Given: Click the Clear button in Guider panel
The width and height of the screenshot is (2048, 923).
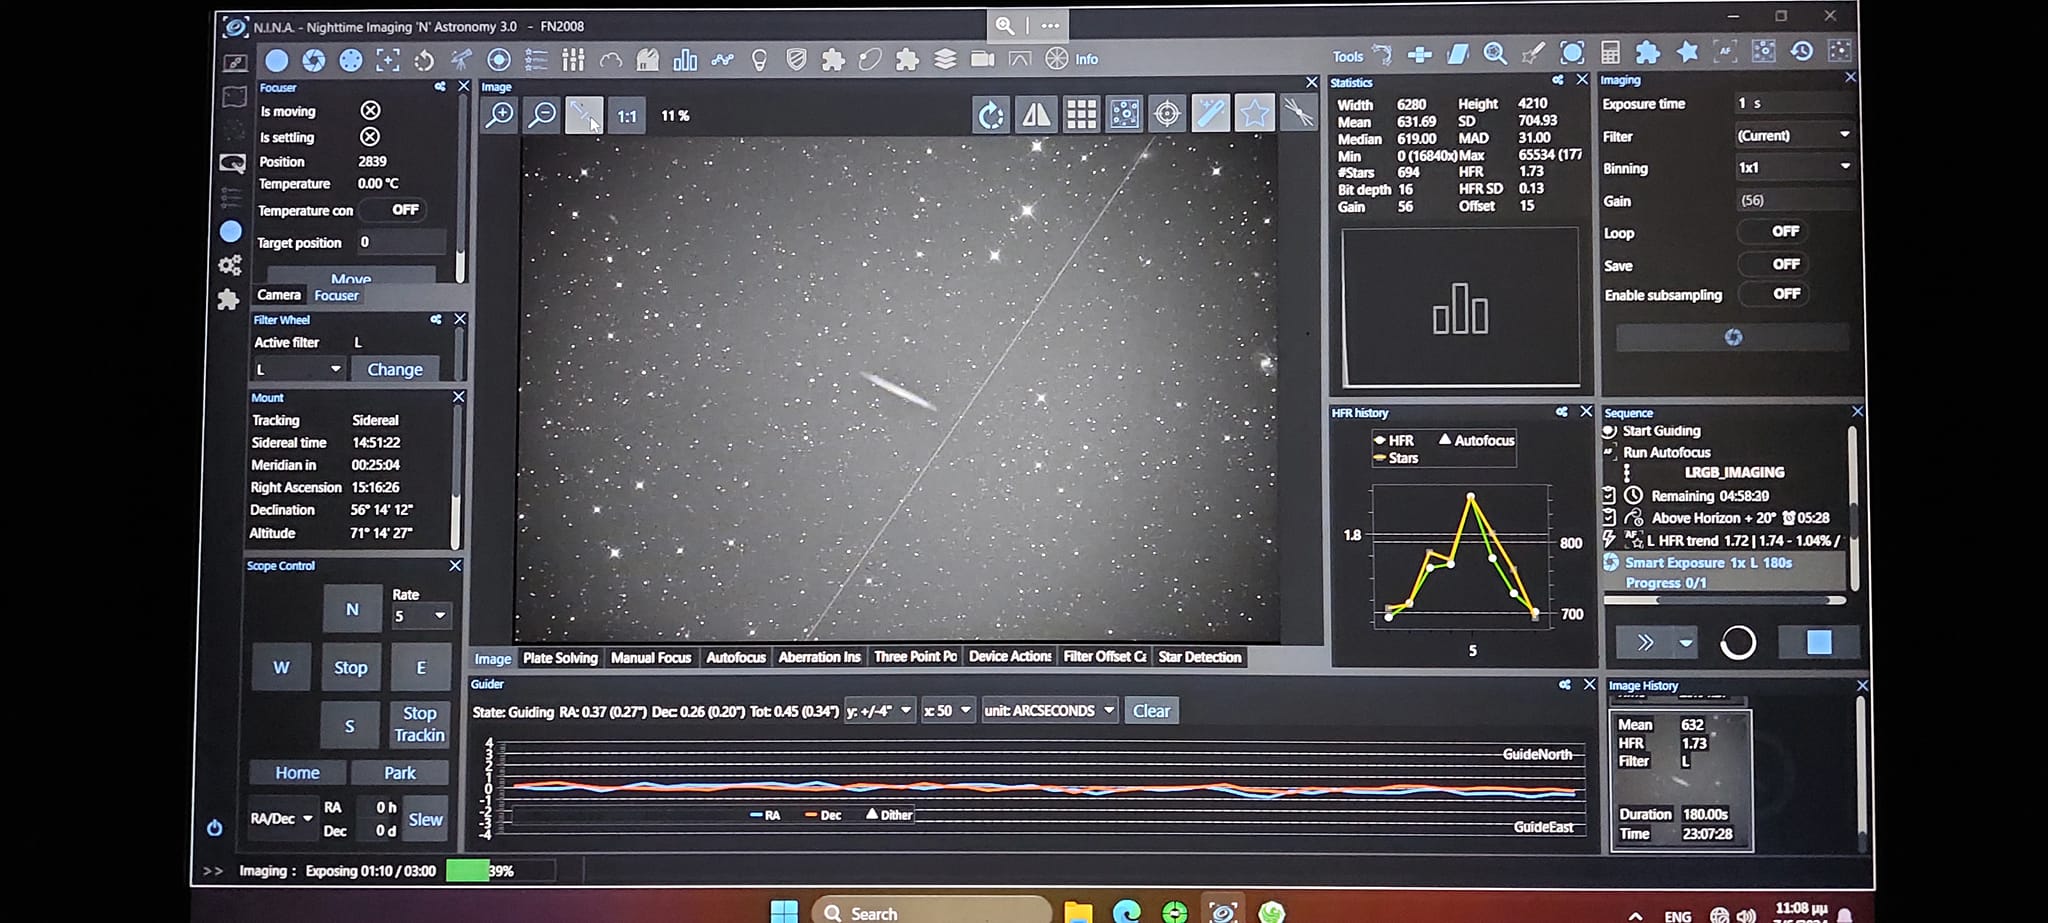Looking at the screenshot, I should point(1151,711).
